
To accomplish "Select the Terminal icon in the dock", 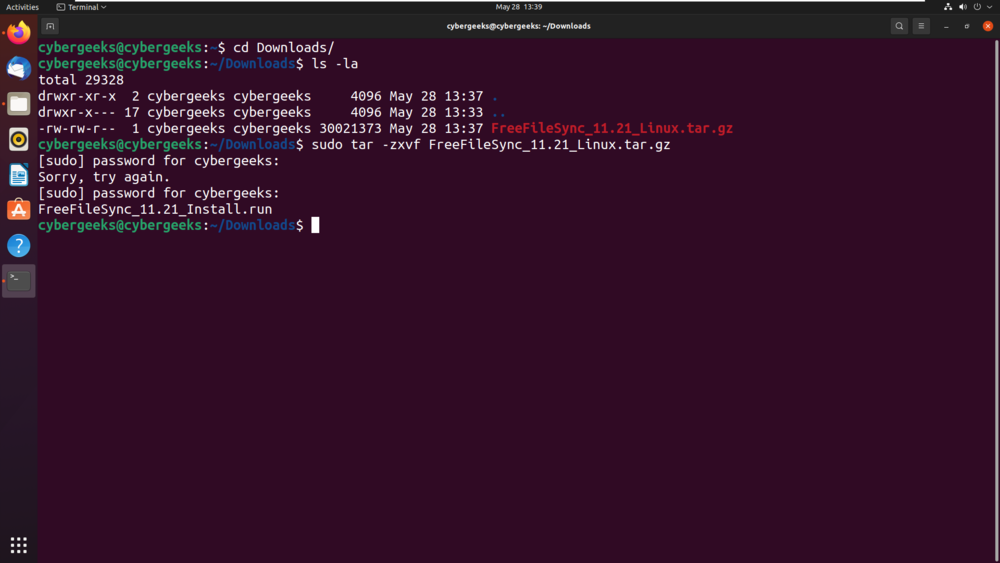I will point(18,281).
